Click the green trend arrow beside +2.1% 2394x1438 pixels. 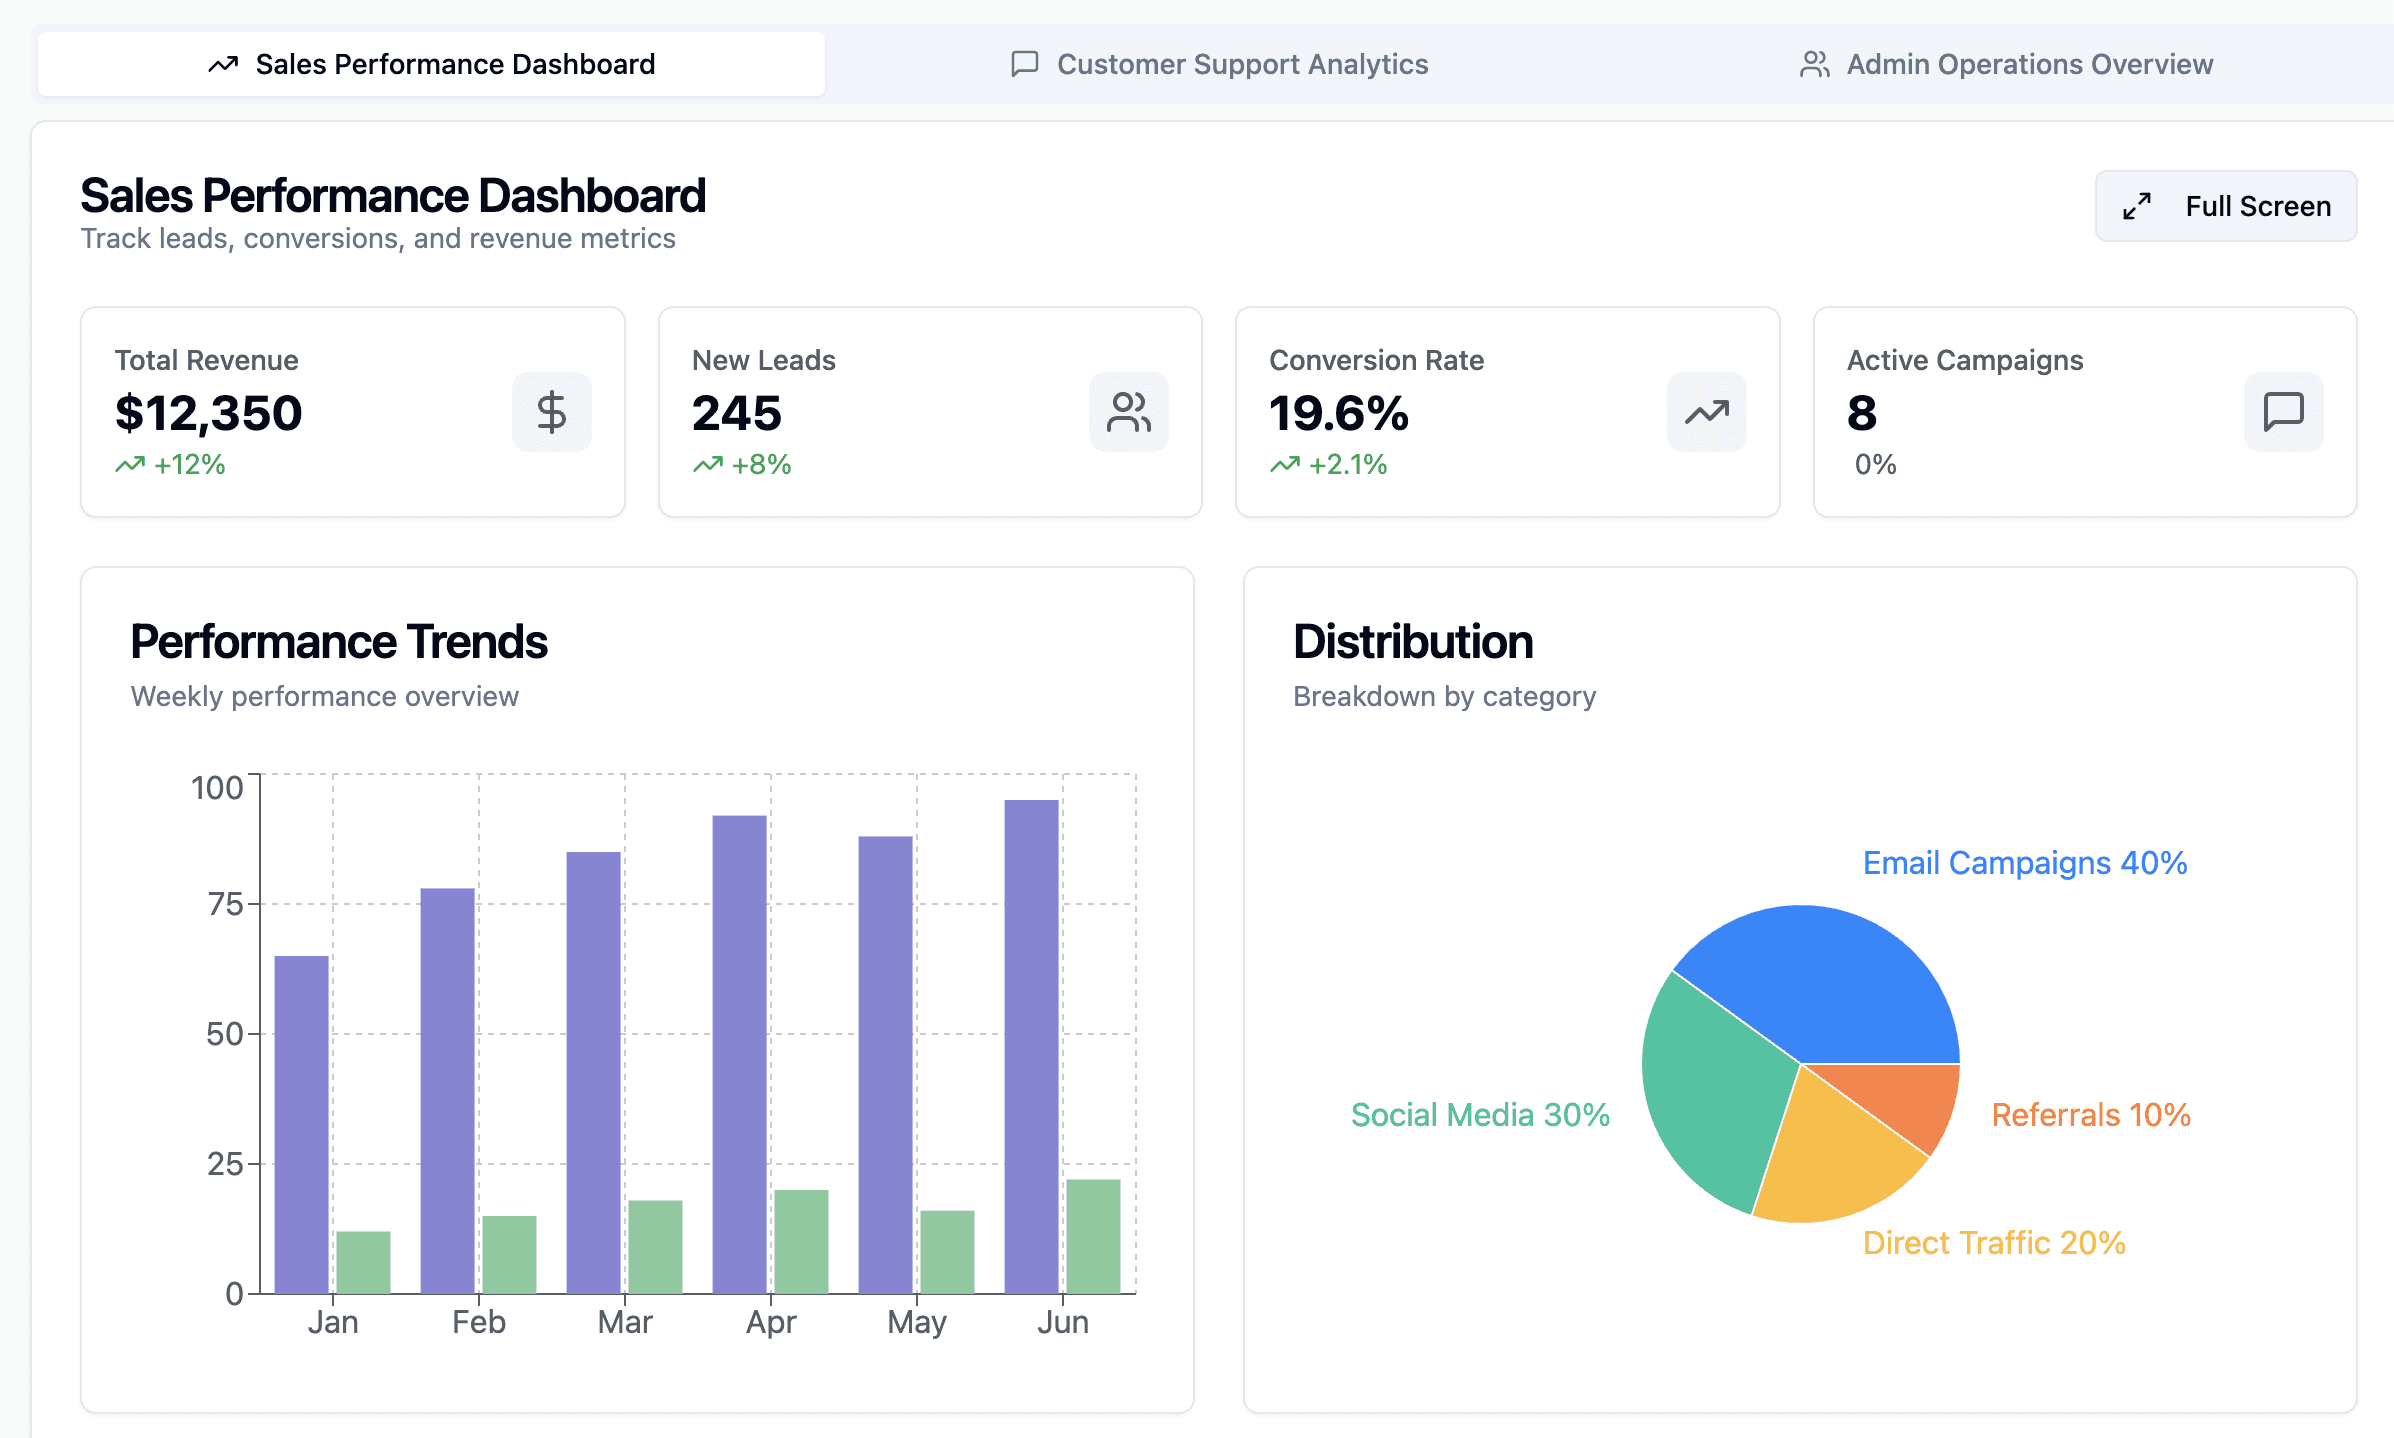tap(1285, 465)
